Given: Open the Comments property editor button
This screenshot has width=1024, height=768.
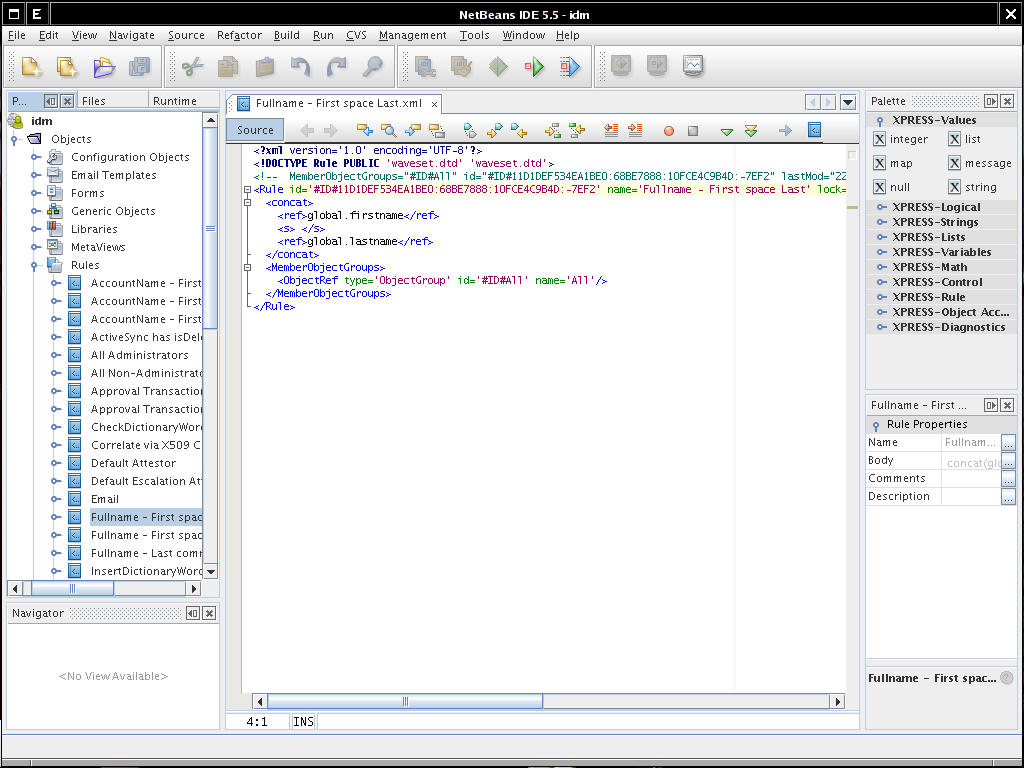Looking at the screenshot, I should pos(1008,479).
